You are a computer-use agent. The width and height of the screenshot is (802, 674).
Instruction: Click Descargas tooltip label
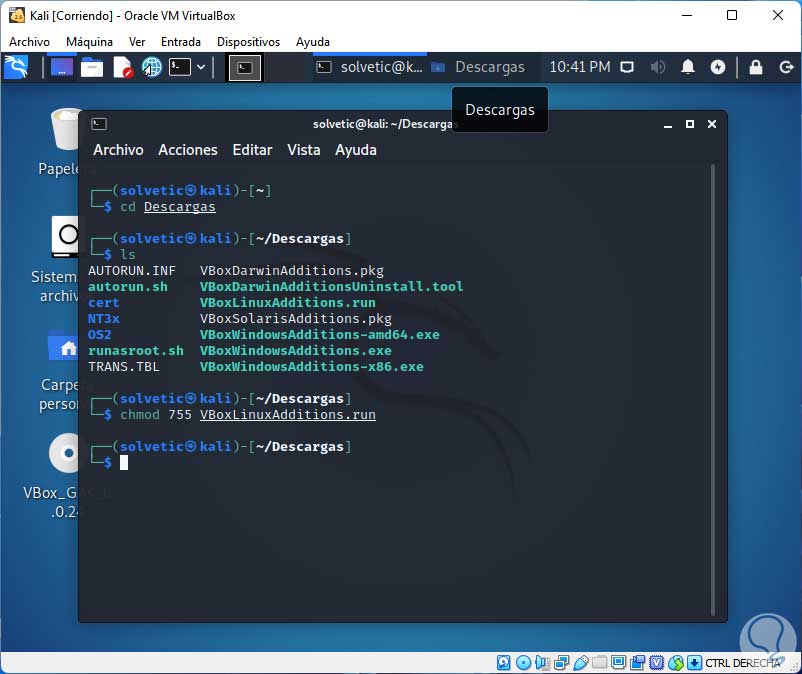point(500,110)
